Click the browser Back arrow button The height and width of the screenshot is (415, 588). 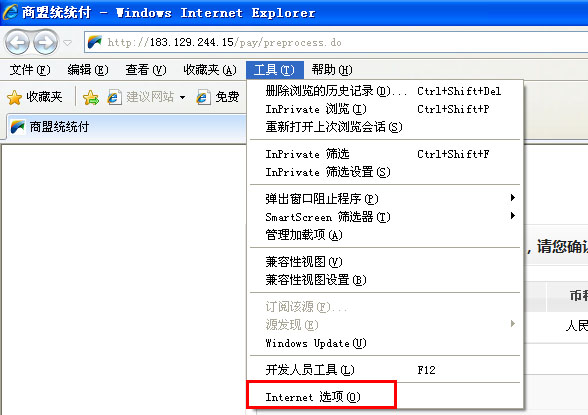(17, 42)
